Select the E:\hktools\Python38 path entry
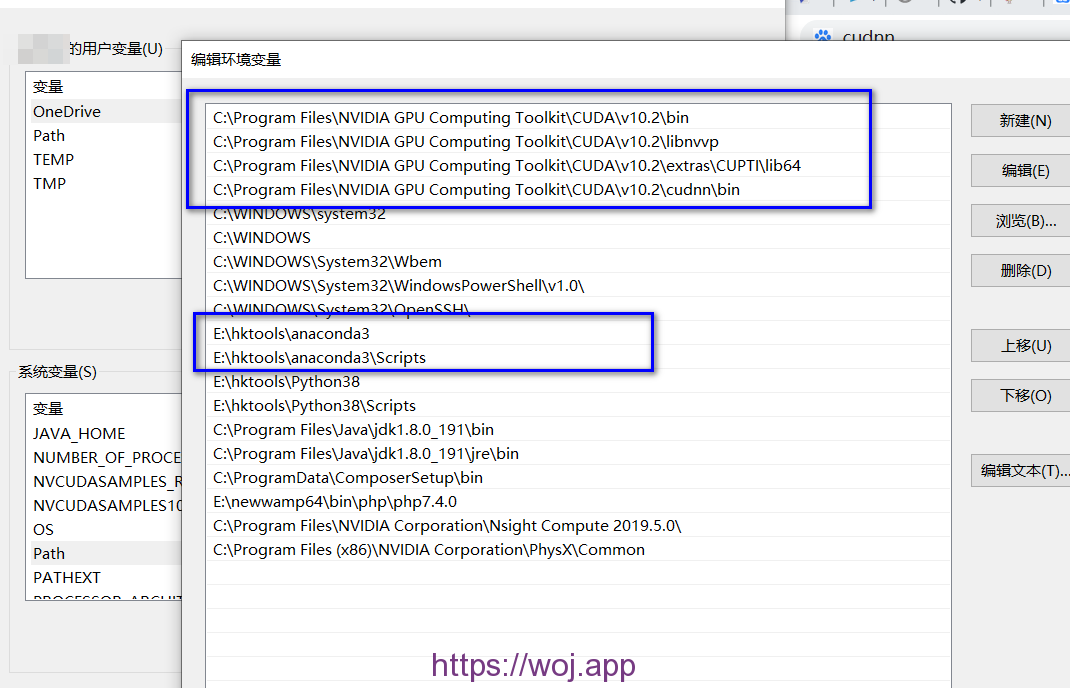This screenshot has width=1070, height=688. click(x=290, y=381)
